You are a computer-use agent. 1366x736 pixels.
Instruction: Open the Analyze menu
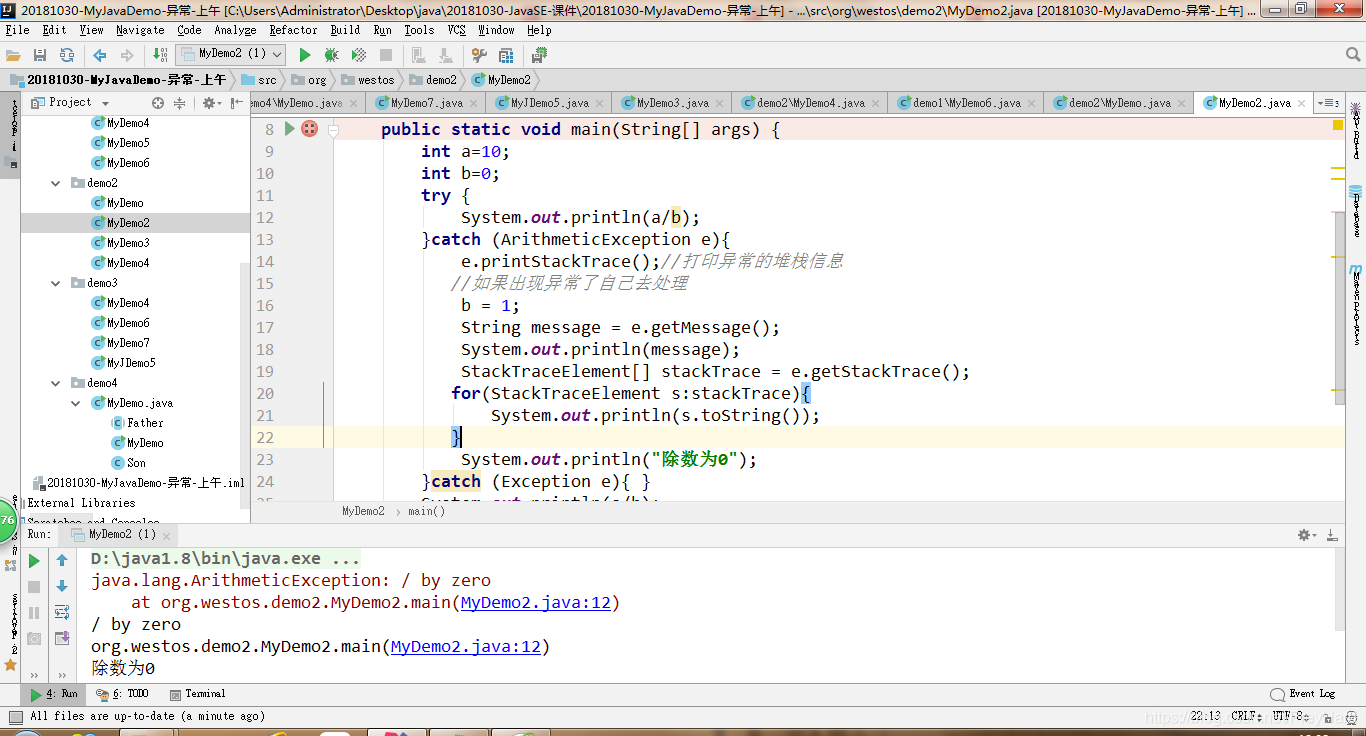tap(235, 30)
